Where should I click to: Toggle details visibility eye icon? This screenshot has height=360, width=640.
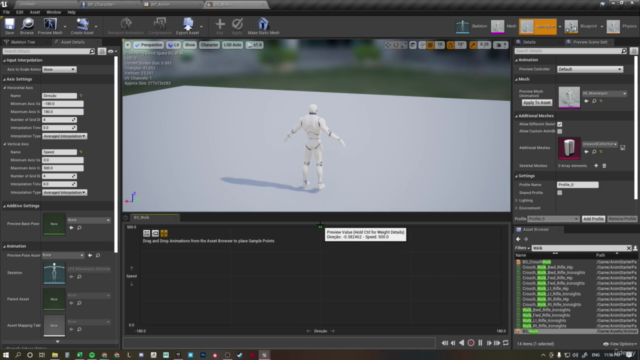tap(111, 51)
